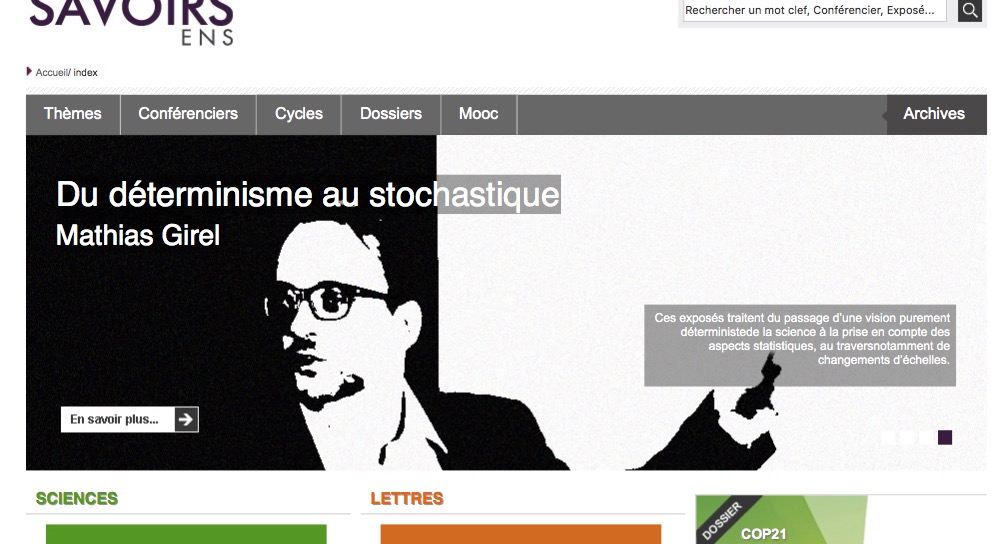Open the SCIENCES section heading
The width and height of the screenshot is (991, 544).
tap(76, 499)
